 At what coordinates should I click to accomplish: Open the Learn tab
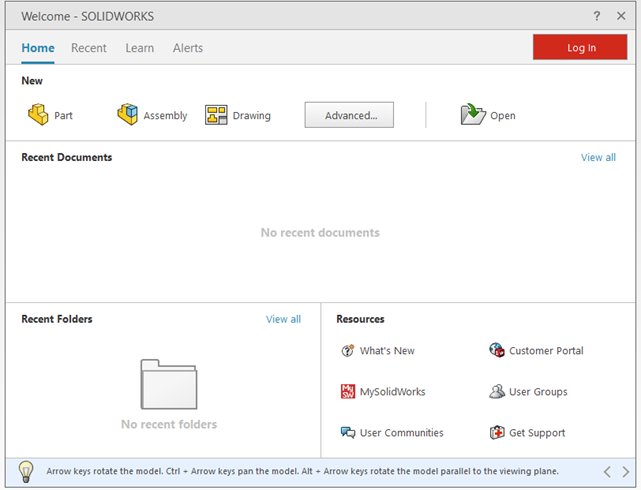pyautogui.click(x=140, y=48)
